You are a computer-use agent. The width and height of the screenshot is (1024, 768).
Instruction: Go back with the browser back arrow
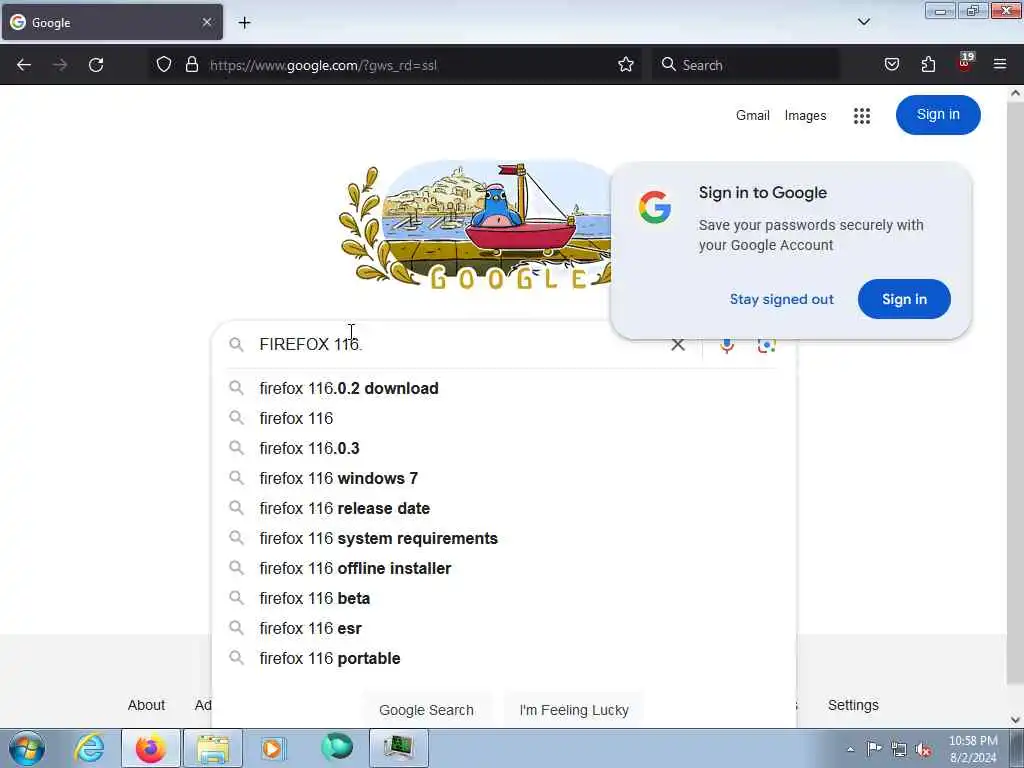pos(24,65)
